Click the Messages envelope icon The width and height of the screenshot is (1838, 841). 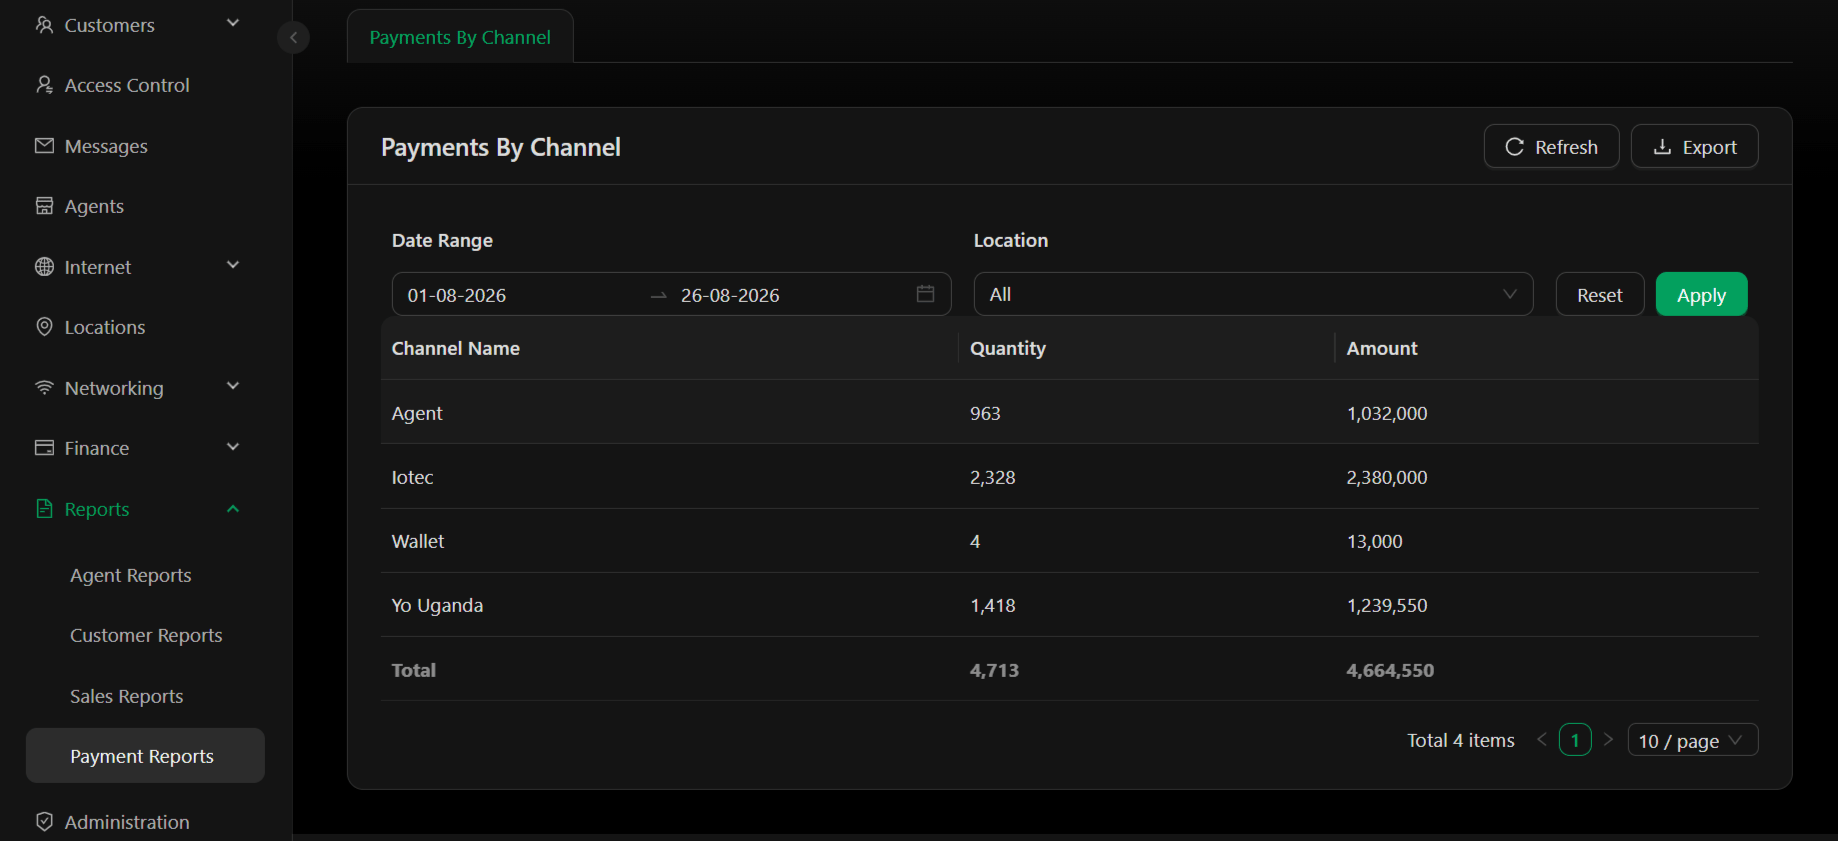[44, 146]
